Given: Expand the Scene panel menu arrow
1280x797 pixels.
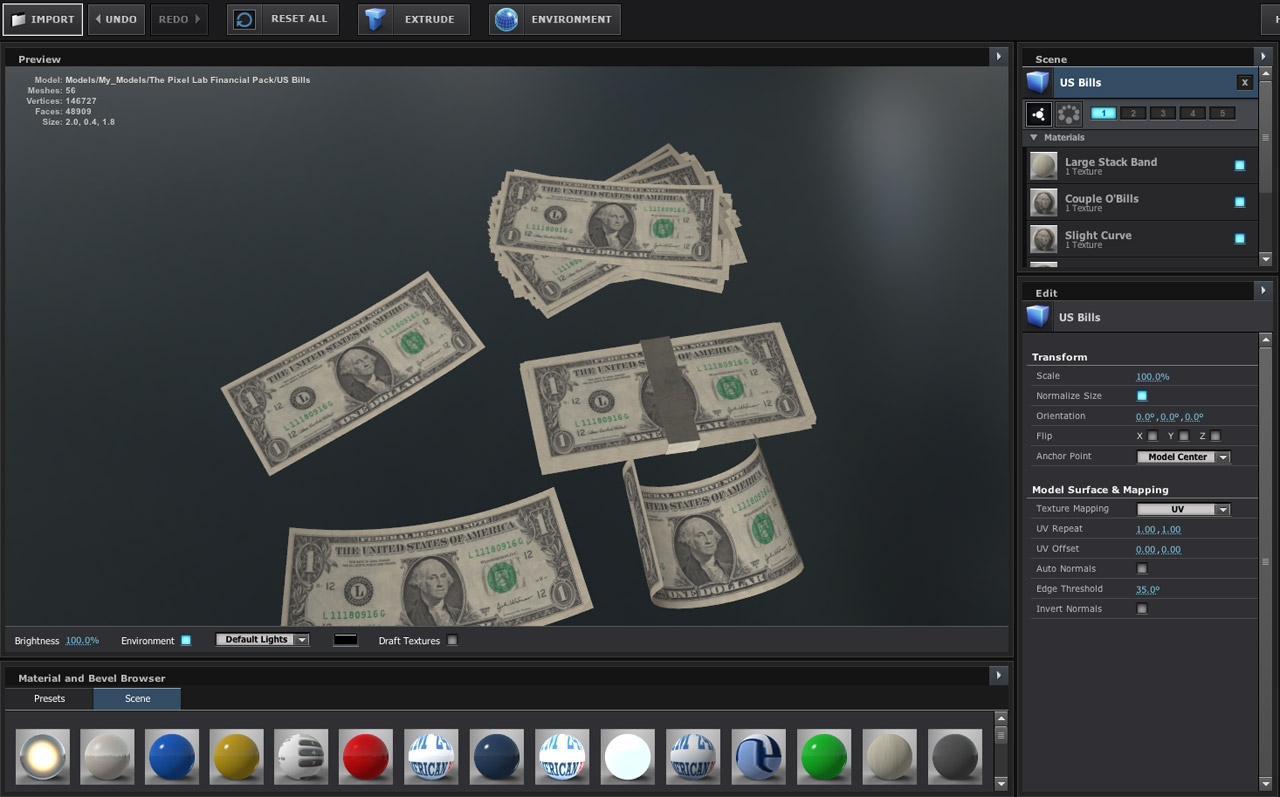Looking at the screenshot, I should click(1264, 57).
